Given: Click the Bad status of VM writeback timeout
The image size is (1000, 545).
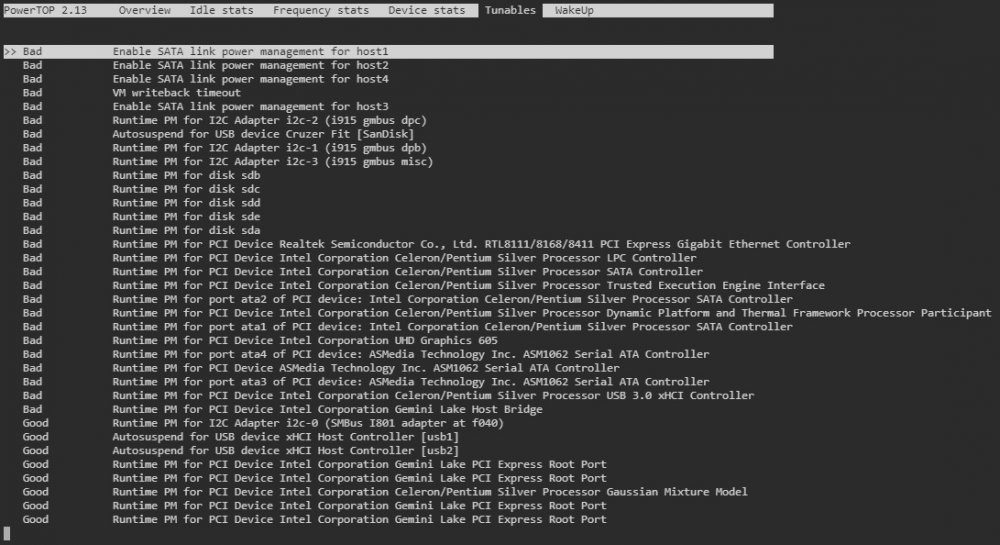Looking at the screenshot, I should [x=33, y=93].
